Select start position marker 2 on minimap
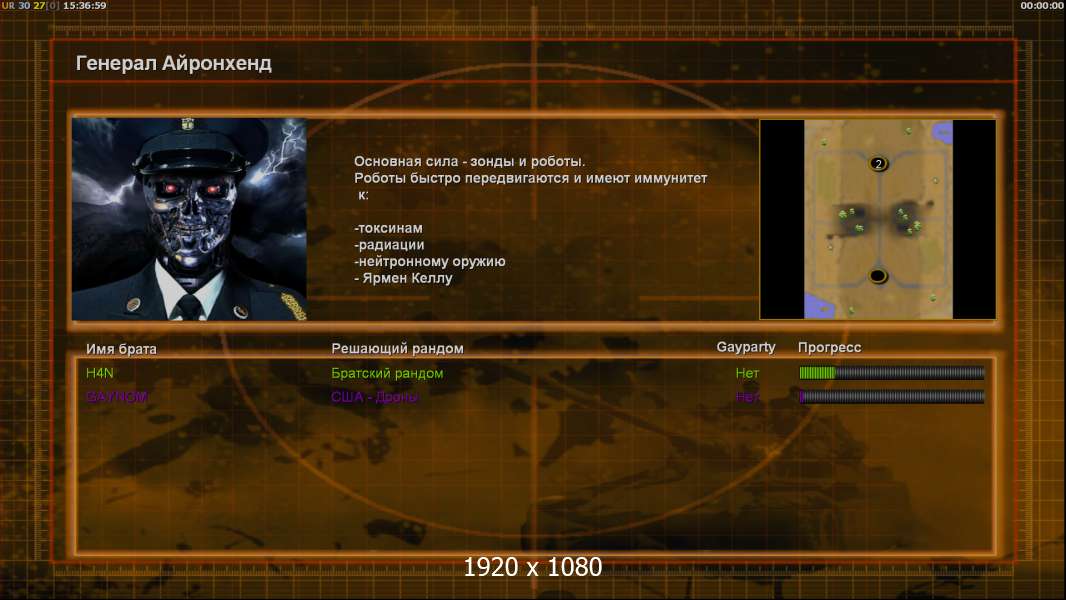The width and height of the screenshot is (1066, 600). tap(878, 164)
